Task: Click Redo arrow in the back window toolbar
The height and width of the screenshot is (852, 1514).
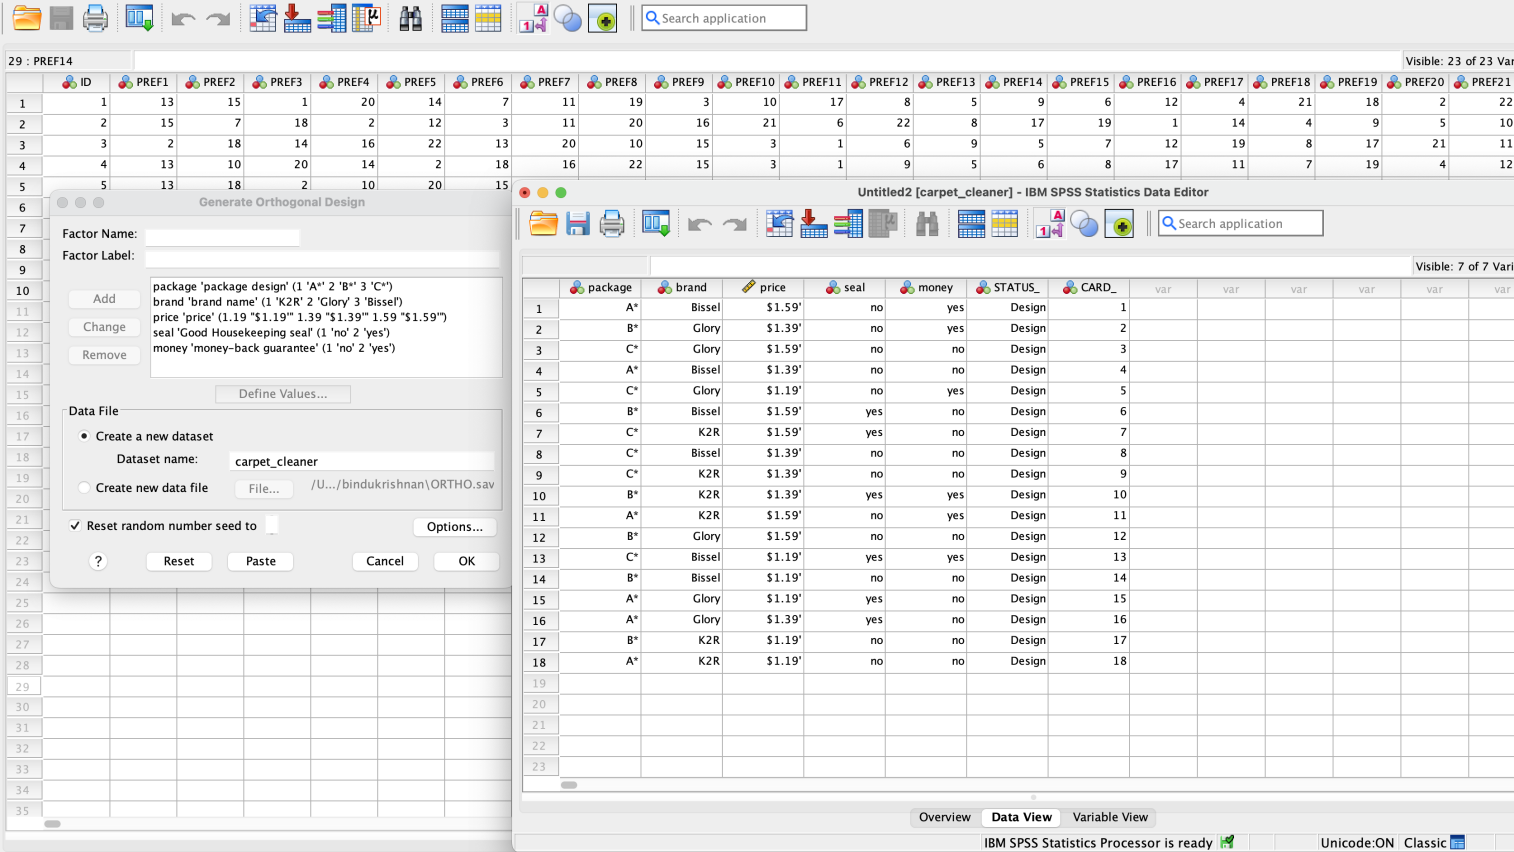Action: (218, 19)
